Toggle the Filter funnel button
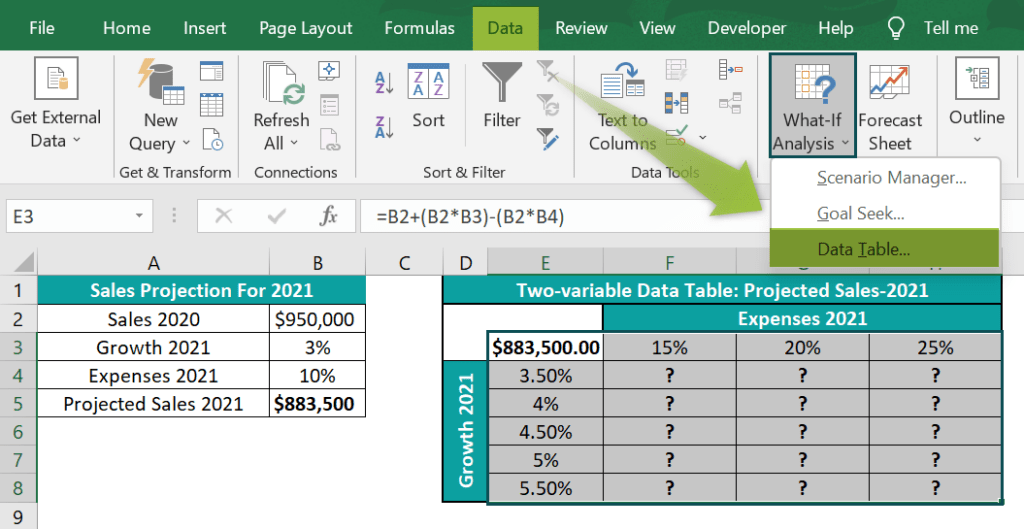The image size is (1024, 529). coord(502,96)
